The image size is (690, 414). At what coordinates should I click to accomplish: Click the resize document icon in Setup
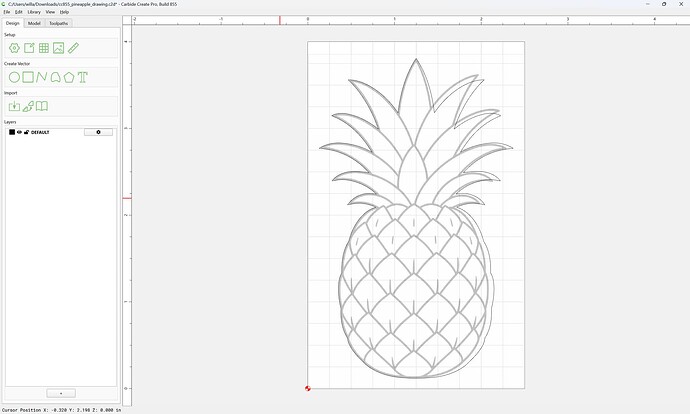click(29, 48)
